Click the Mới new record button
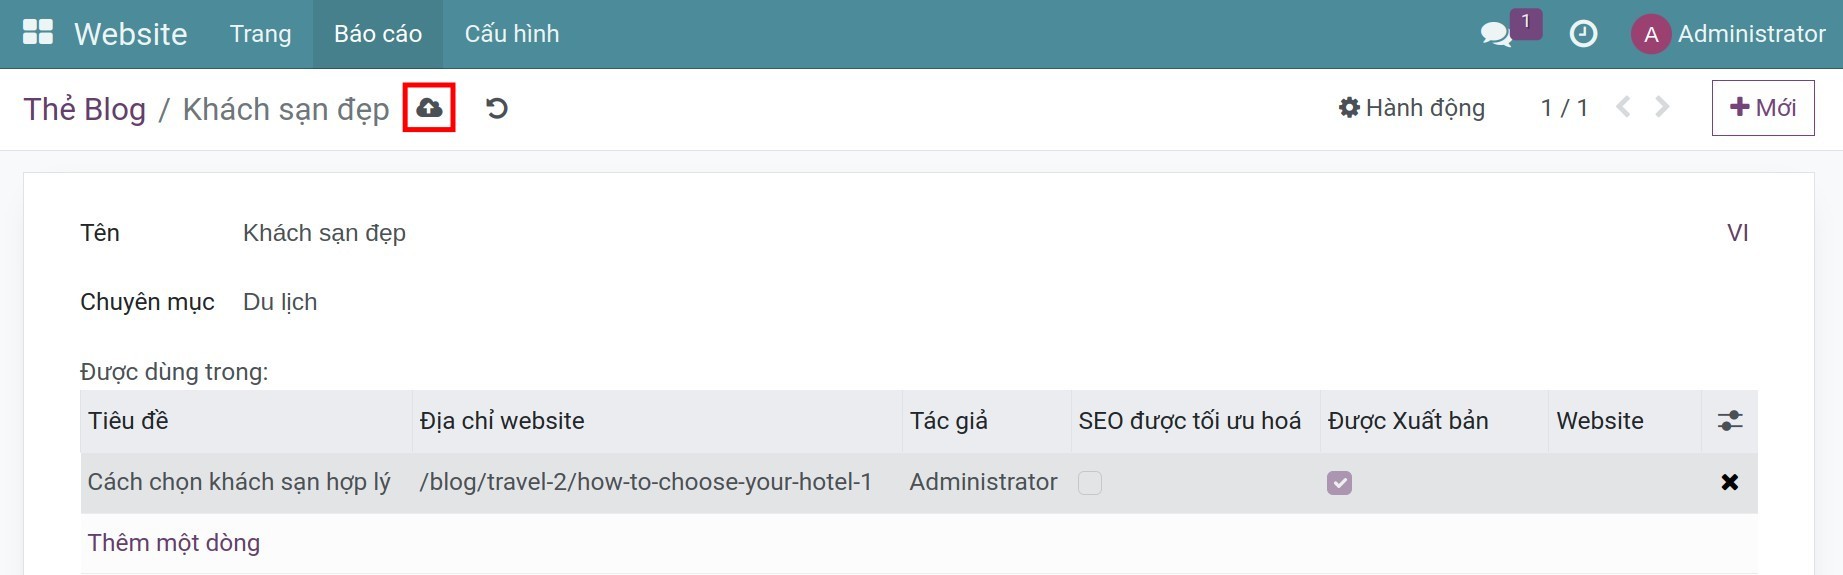Screen dimensions: 1843x575 coord(1763,108)
